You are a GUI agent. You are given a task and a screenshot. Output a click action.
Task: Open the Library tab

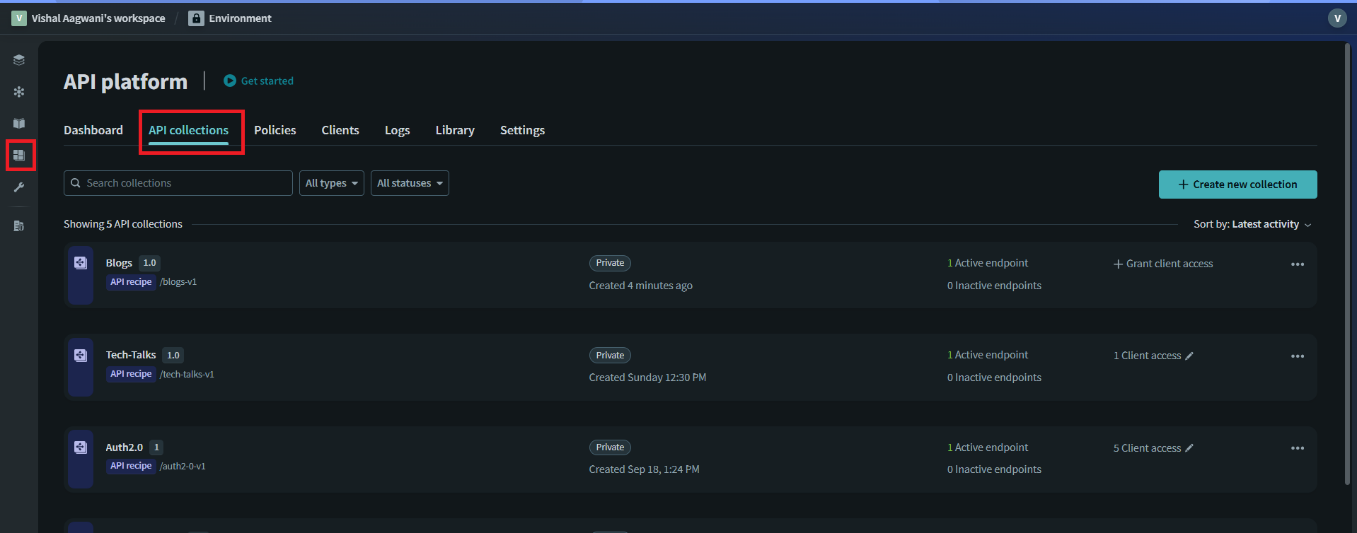click(x=455, y=130)
